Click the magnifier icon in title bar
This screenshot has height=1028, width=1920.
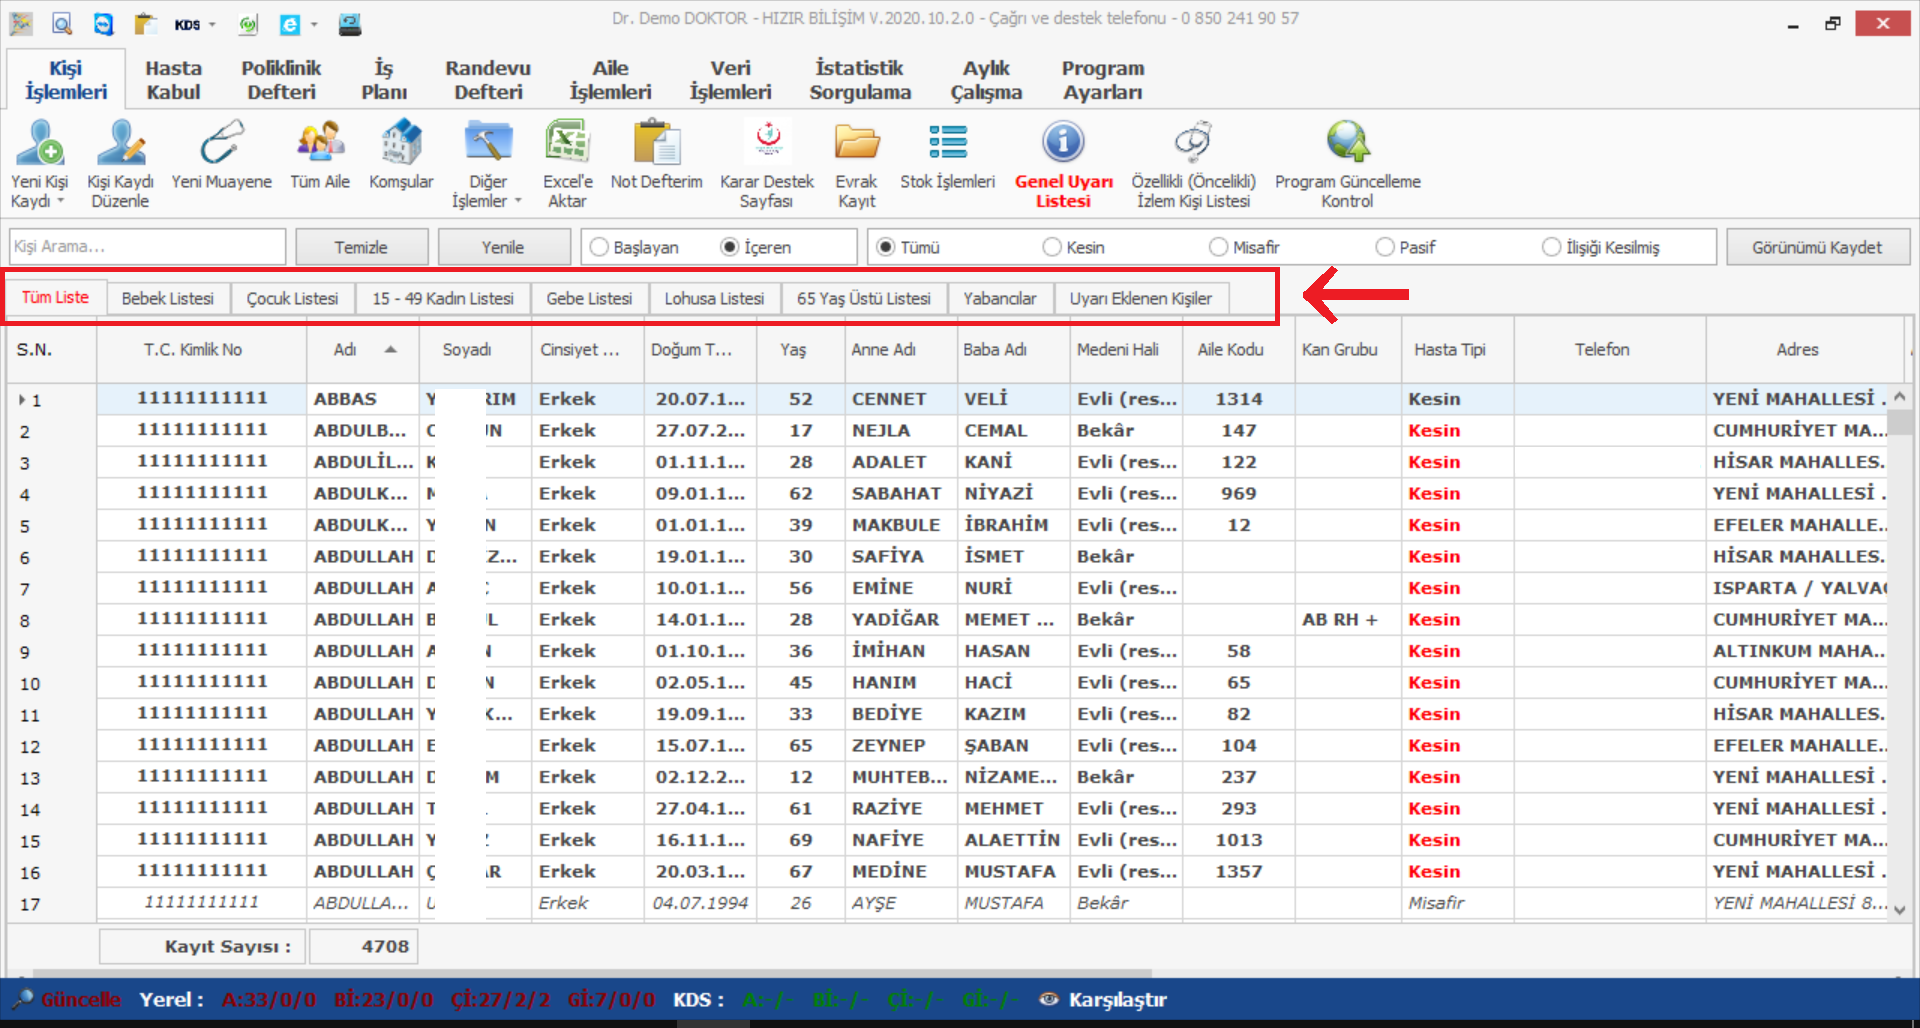[x=62, y=24]
